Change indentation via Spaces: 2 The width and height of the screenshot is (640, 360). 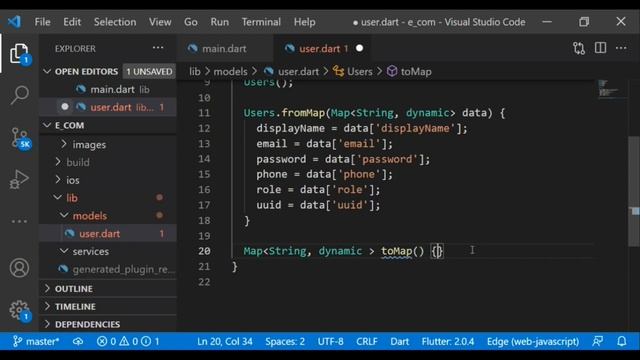(x=285, y=341)
